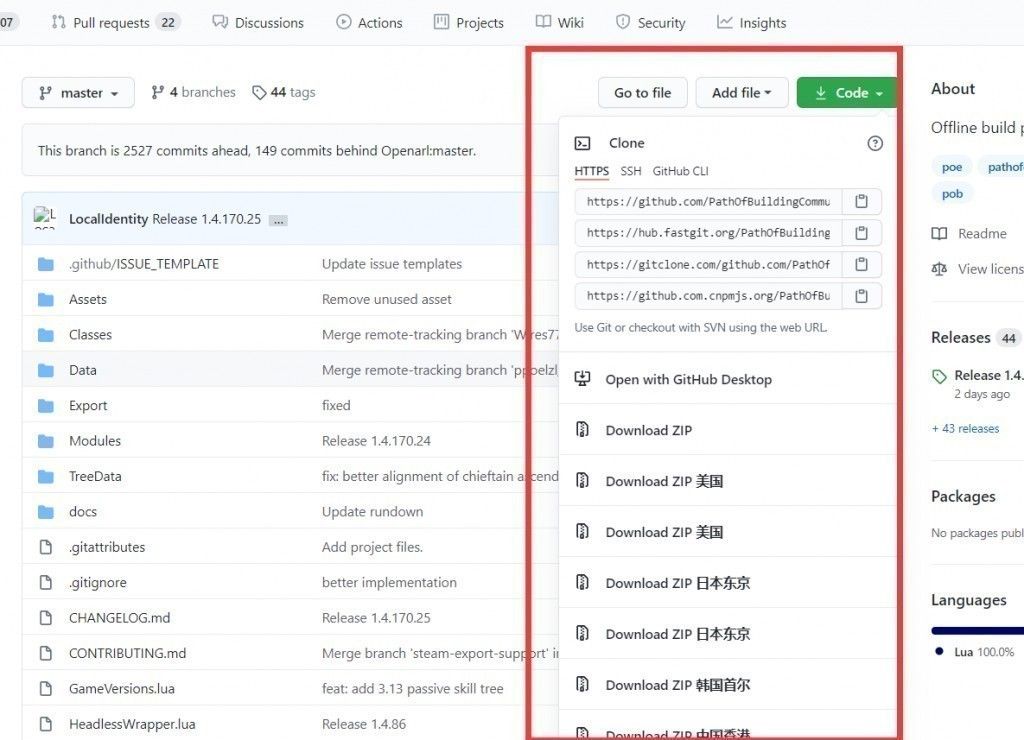Click the file icon beside HeadlessWrapper.lua
The image size is (1024, 740).
(46, 724)
